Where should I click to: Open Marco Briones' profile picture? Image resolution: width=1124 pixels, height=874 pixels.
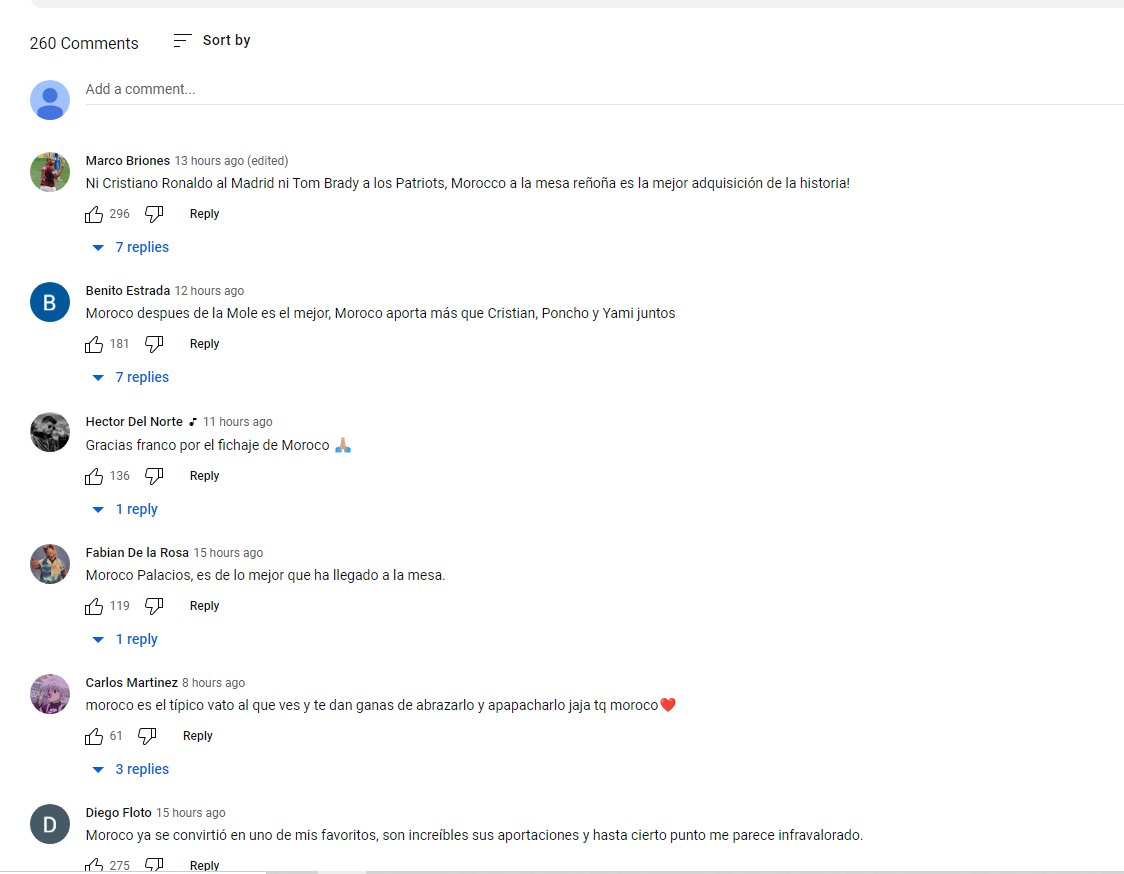(x=49, y=172)
